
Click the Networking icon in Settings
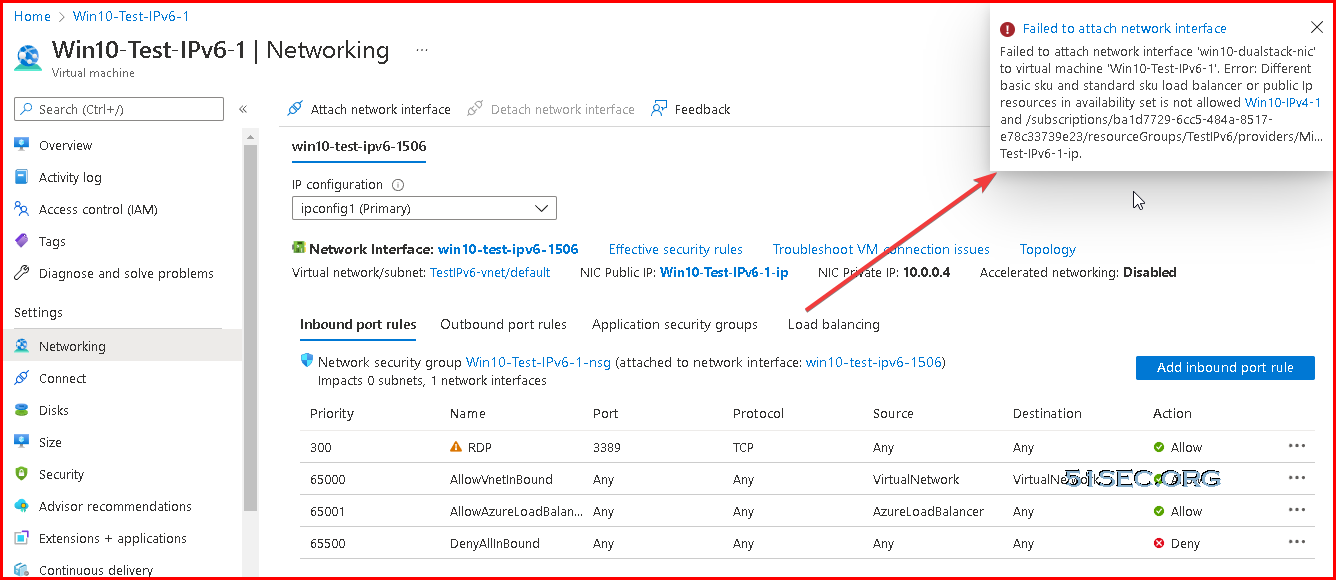[x=22, y=346]
